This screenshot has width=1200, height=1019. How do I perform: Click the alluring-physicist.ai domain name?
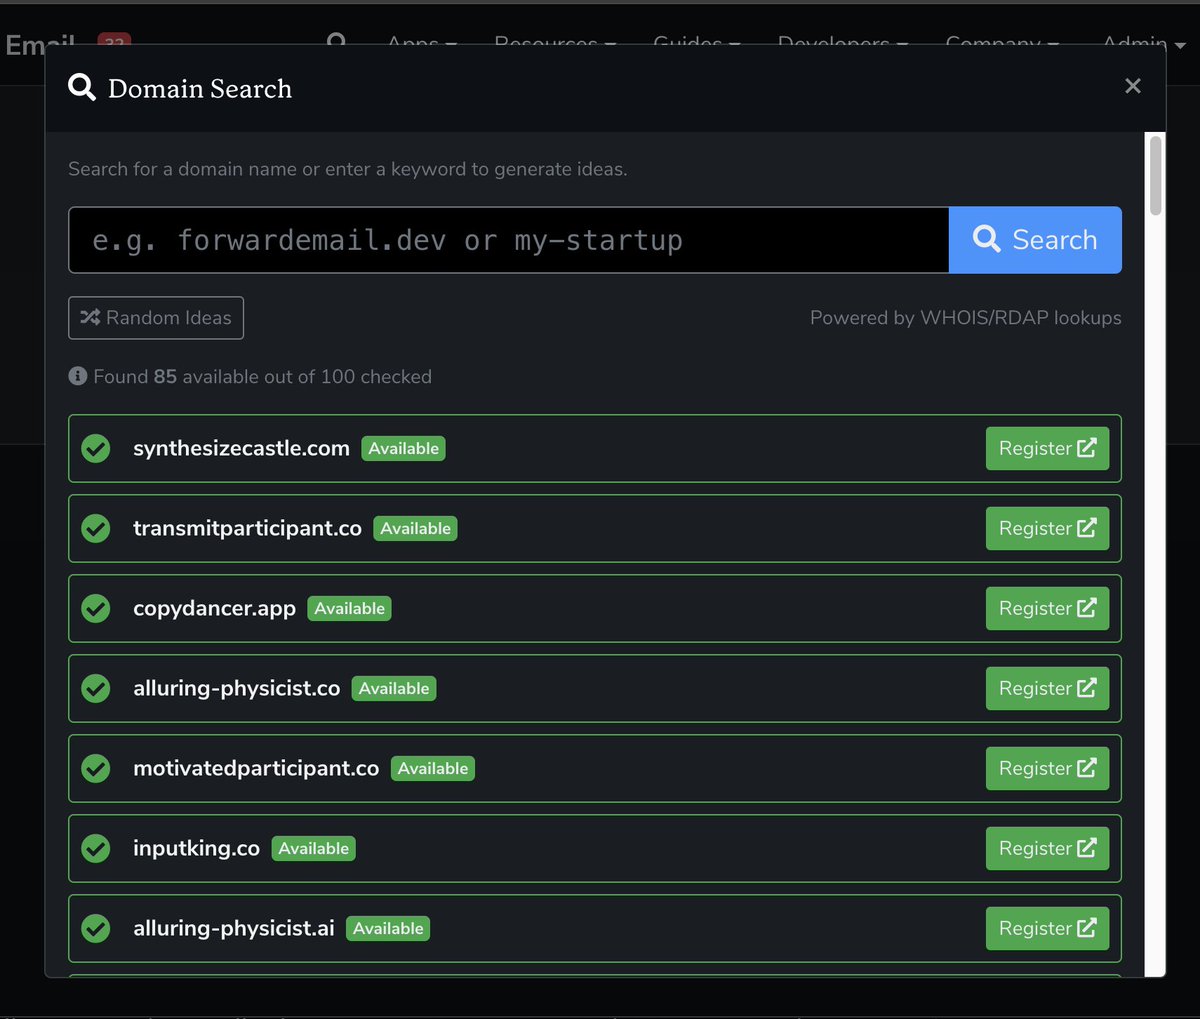point(233,928)
